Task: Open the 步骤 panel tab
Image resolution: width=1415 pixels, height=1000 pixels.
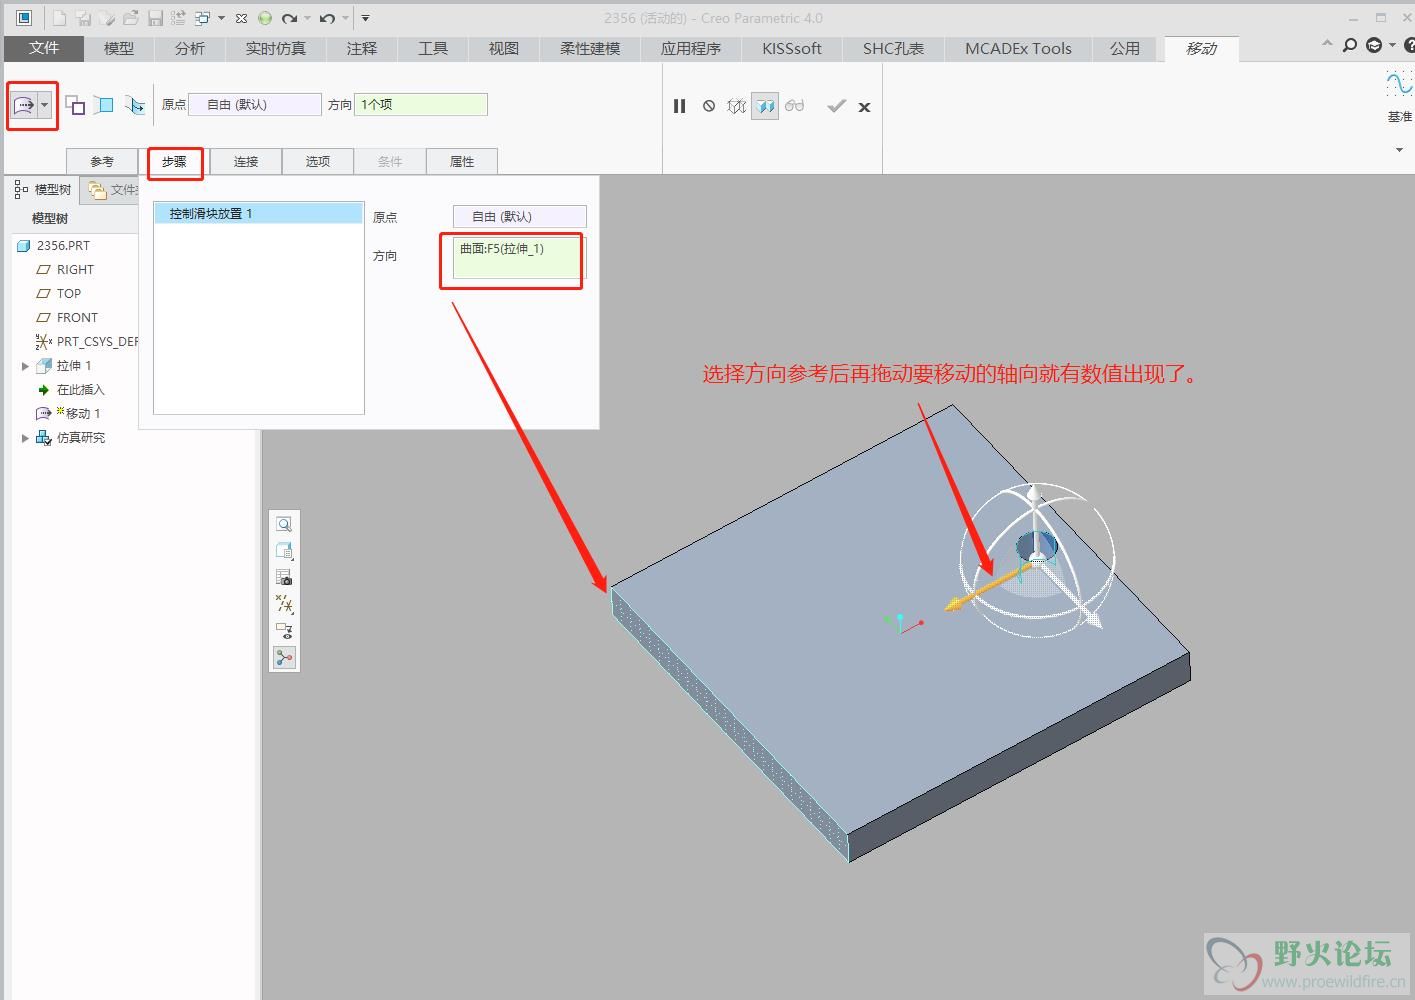Action: tap(174, 161)
